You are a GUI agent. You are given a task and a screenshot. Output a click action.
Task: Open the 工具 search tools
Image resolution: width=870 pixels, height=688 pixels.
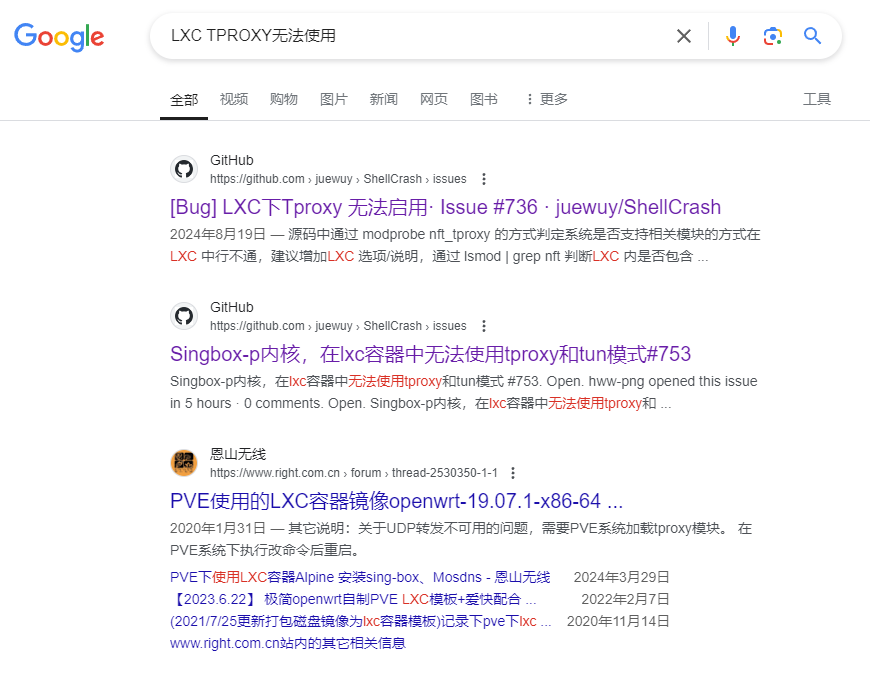(817, 99)
